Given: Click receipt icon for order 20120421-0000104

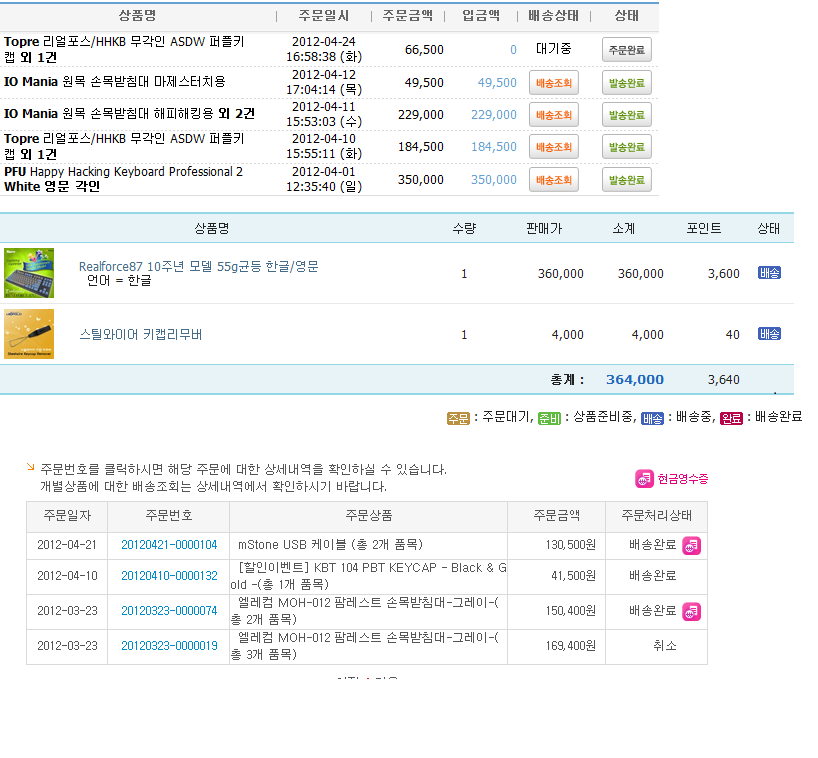Looking at the screenshot, I should [x=691, y=546].
